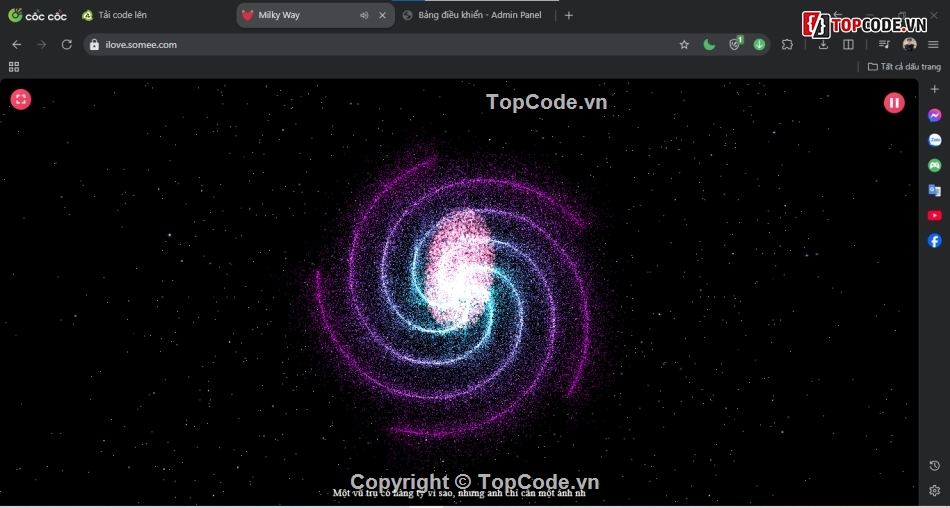The height and width of the screenshot is (508, 950).
Task: Open Messenger in the sidebar
Action: tap(934, 115)
